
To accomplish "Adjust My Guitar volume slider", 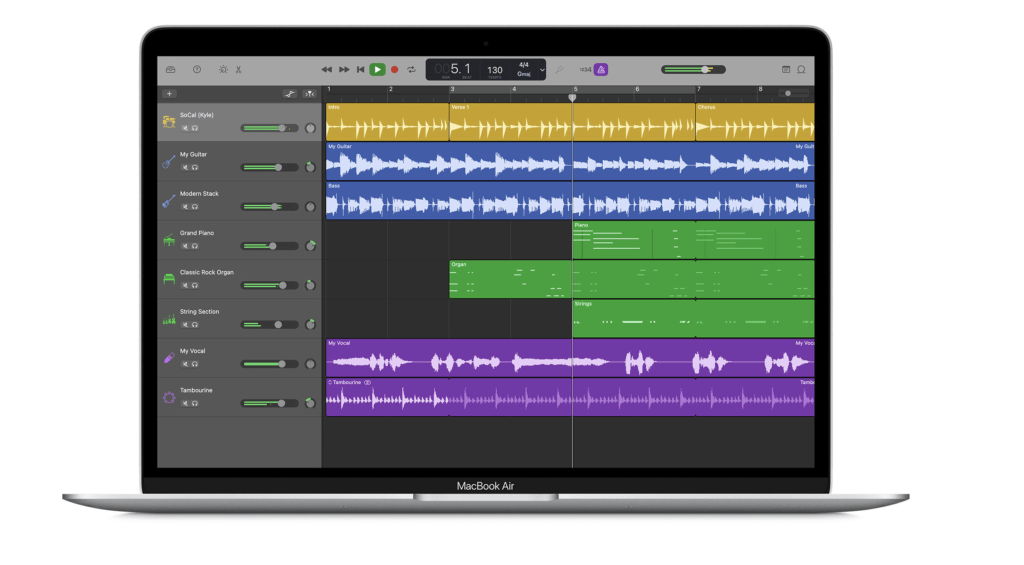I will [270, 167].
